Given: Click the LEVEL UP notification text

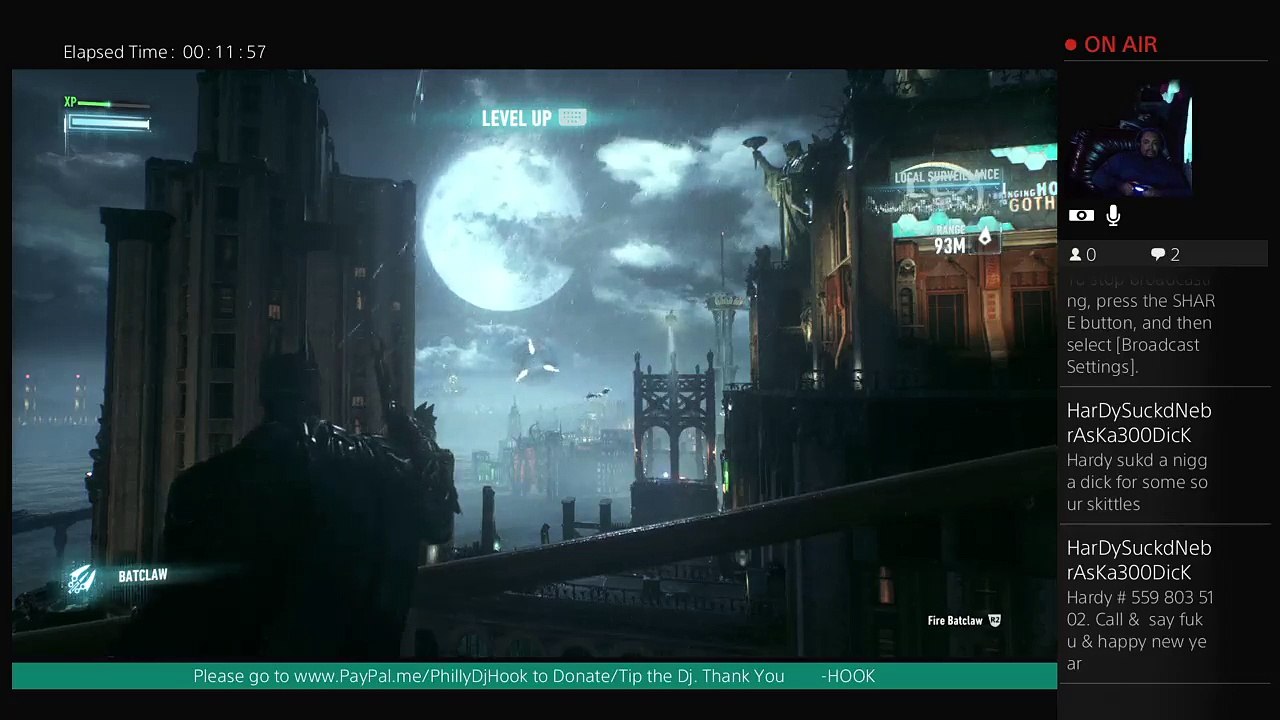Looking at the screenshot, I should coord(516,118).
